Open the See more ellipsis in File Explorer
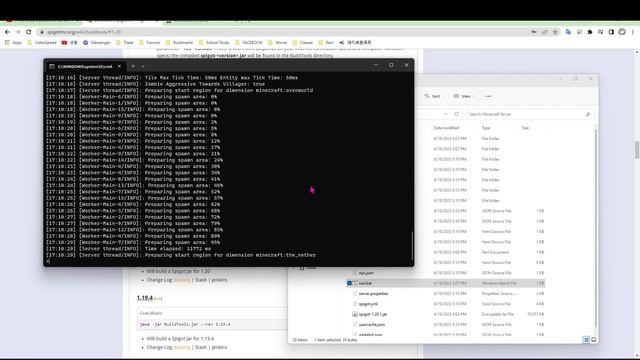The image size is (640, 360). 488,96
